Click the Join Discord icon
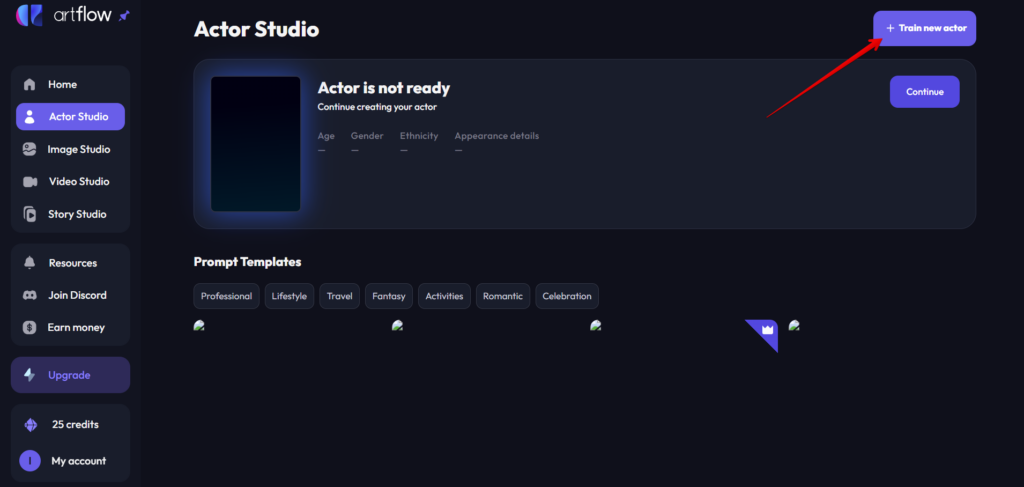Viewport: 1024px width, 487px height. pyautogui.click(x=29, y=295)
